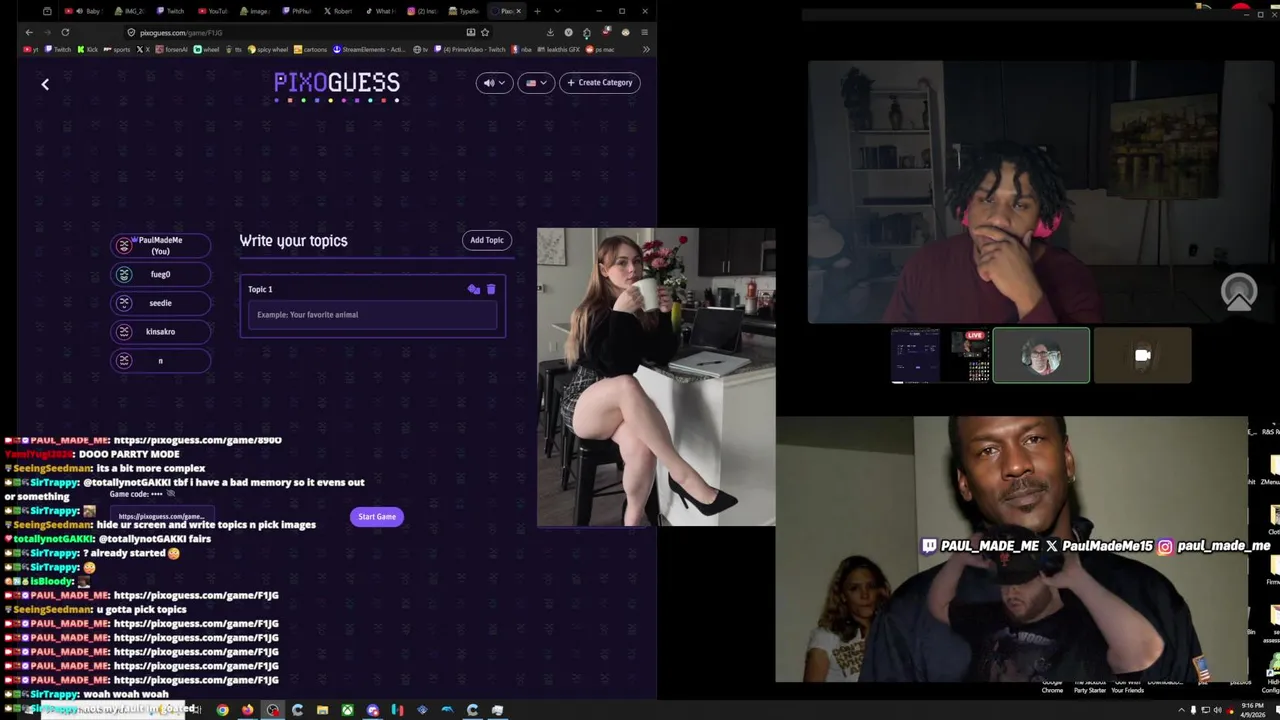Screen dimensions: 1280x720
Task: Open the Kick bookmark
Action: tap(88, 49)
